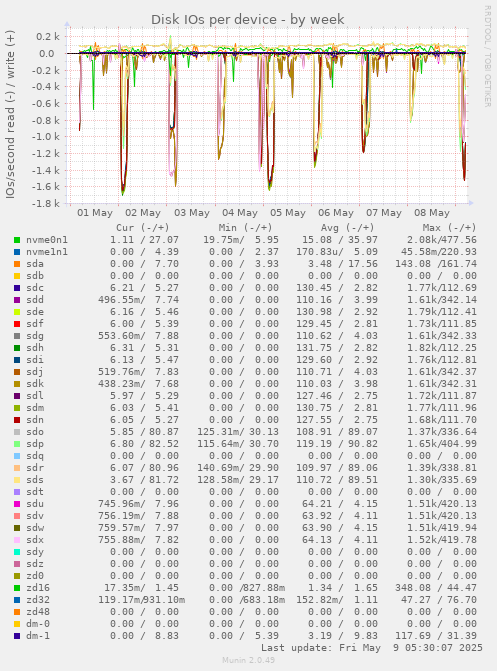Click the zd32 legend entry name
Viewport: 497px width, 671px height.
[38, 600]
